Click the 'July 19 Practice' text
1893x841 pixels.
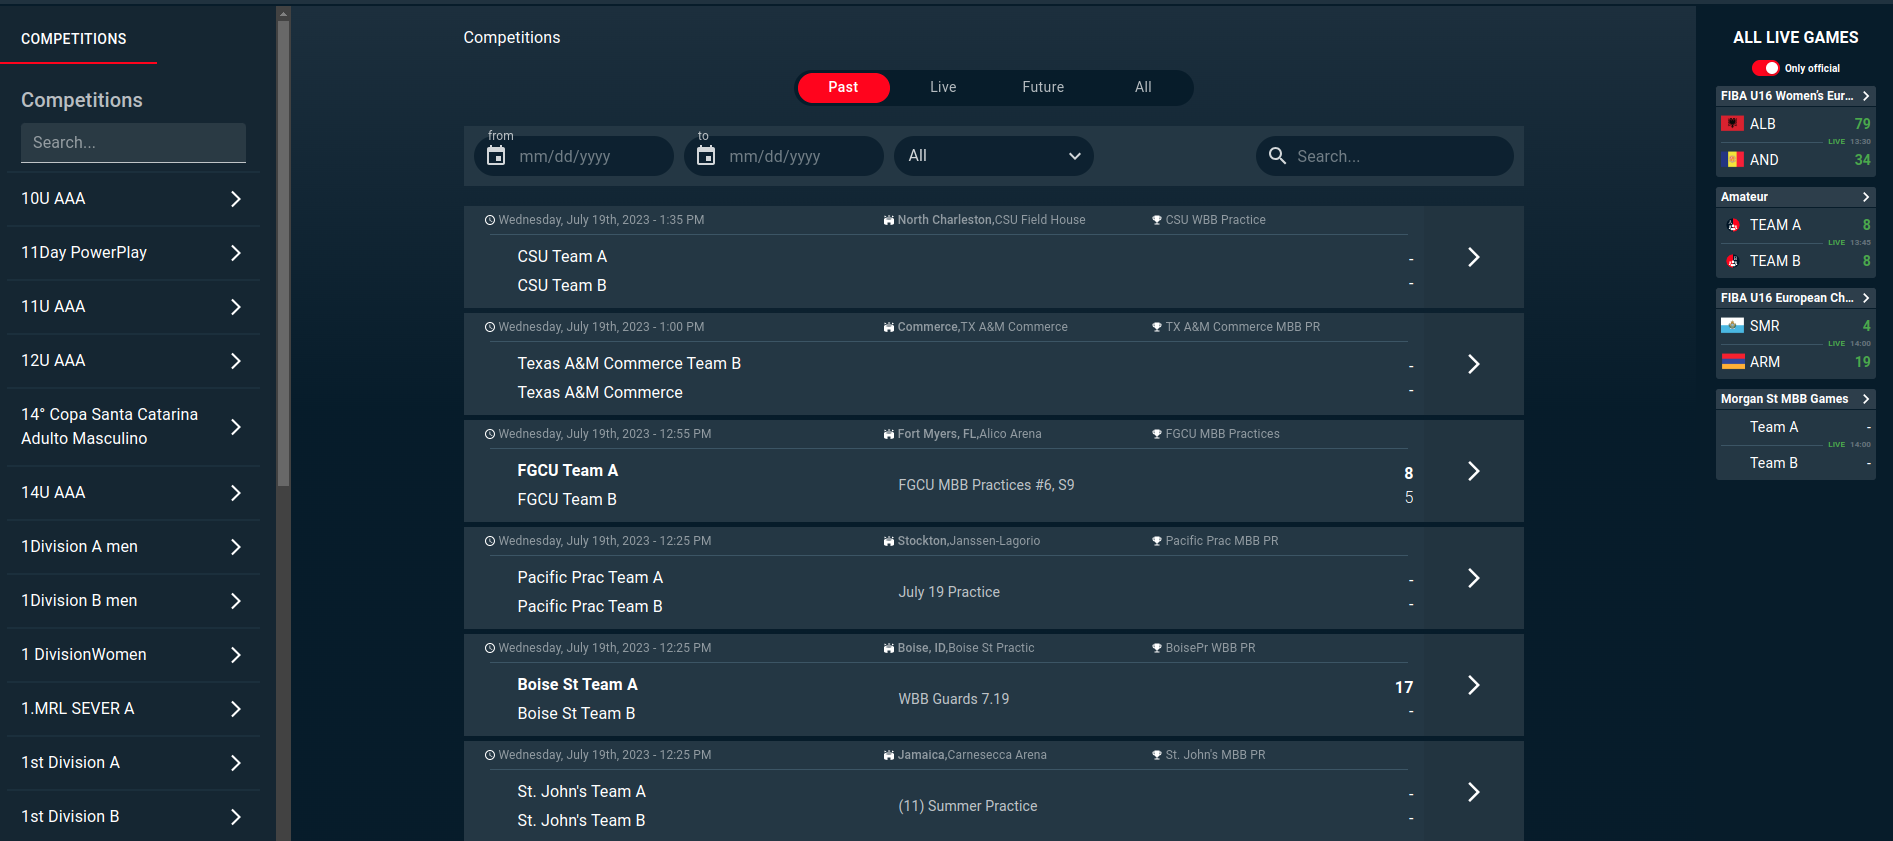pos(949,592)
